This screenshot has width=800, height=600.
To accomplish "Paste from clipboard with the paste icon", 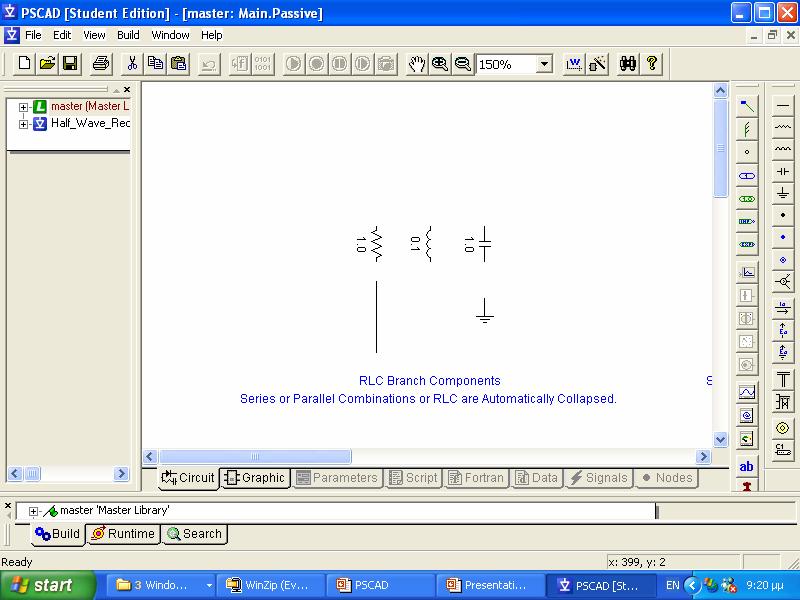I will click(179, 64).
